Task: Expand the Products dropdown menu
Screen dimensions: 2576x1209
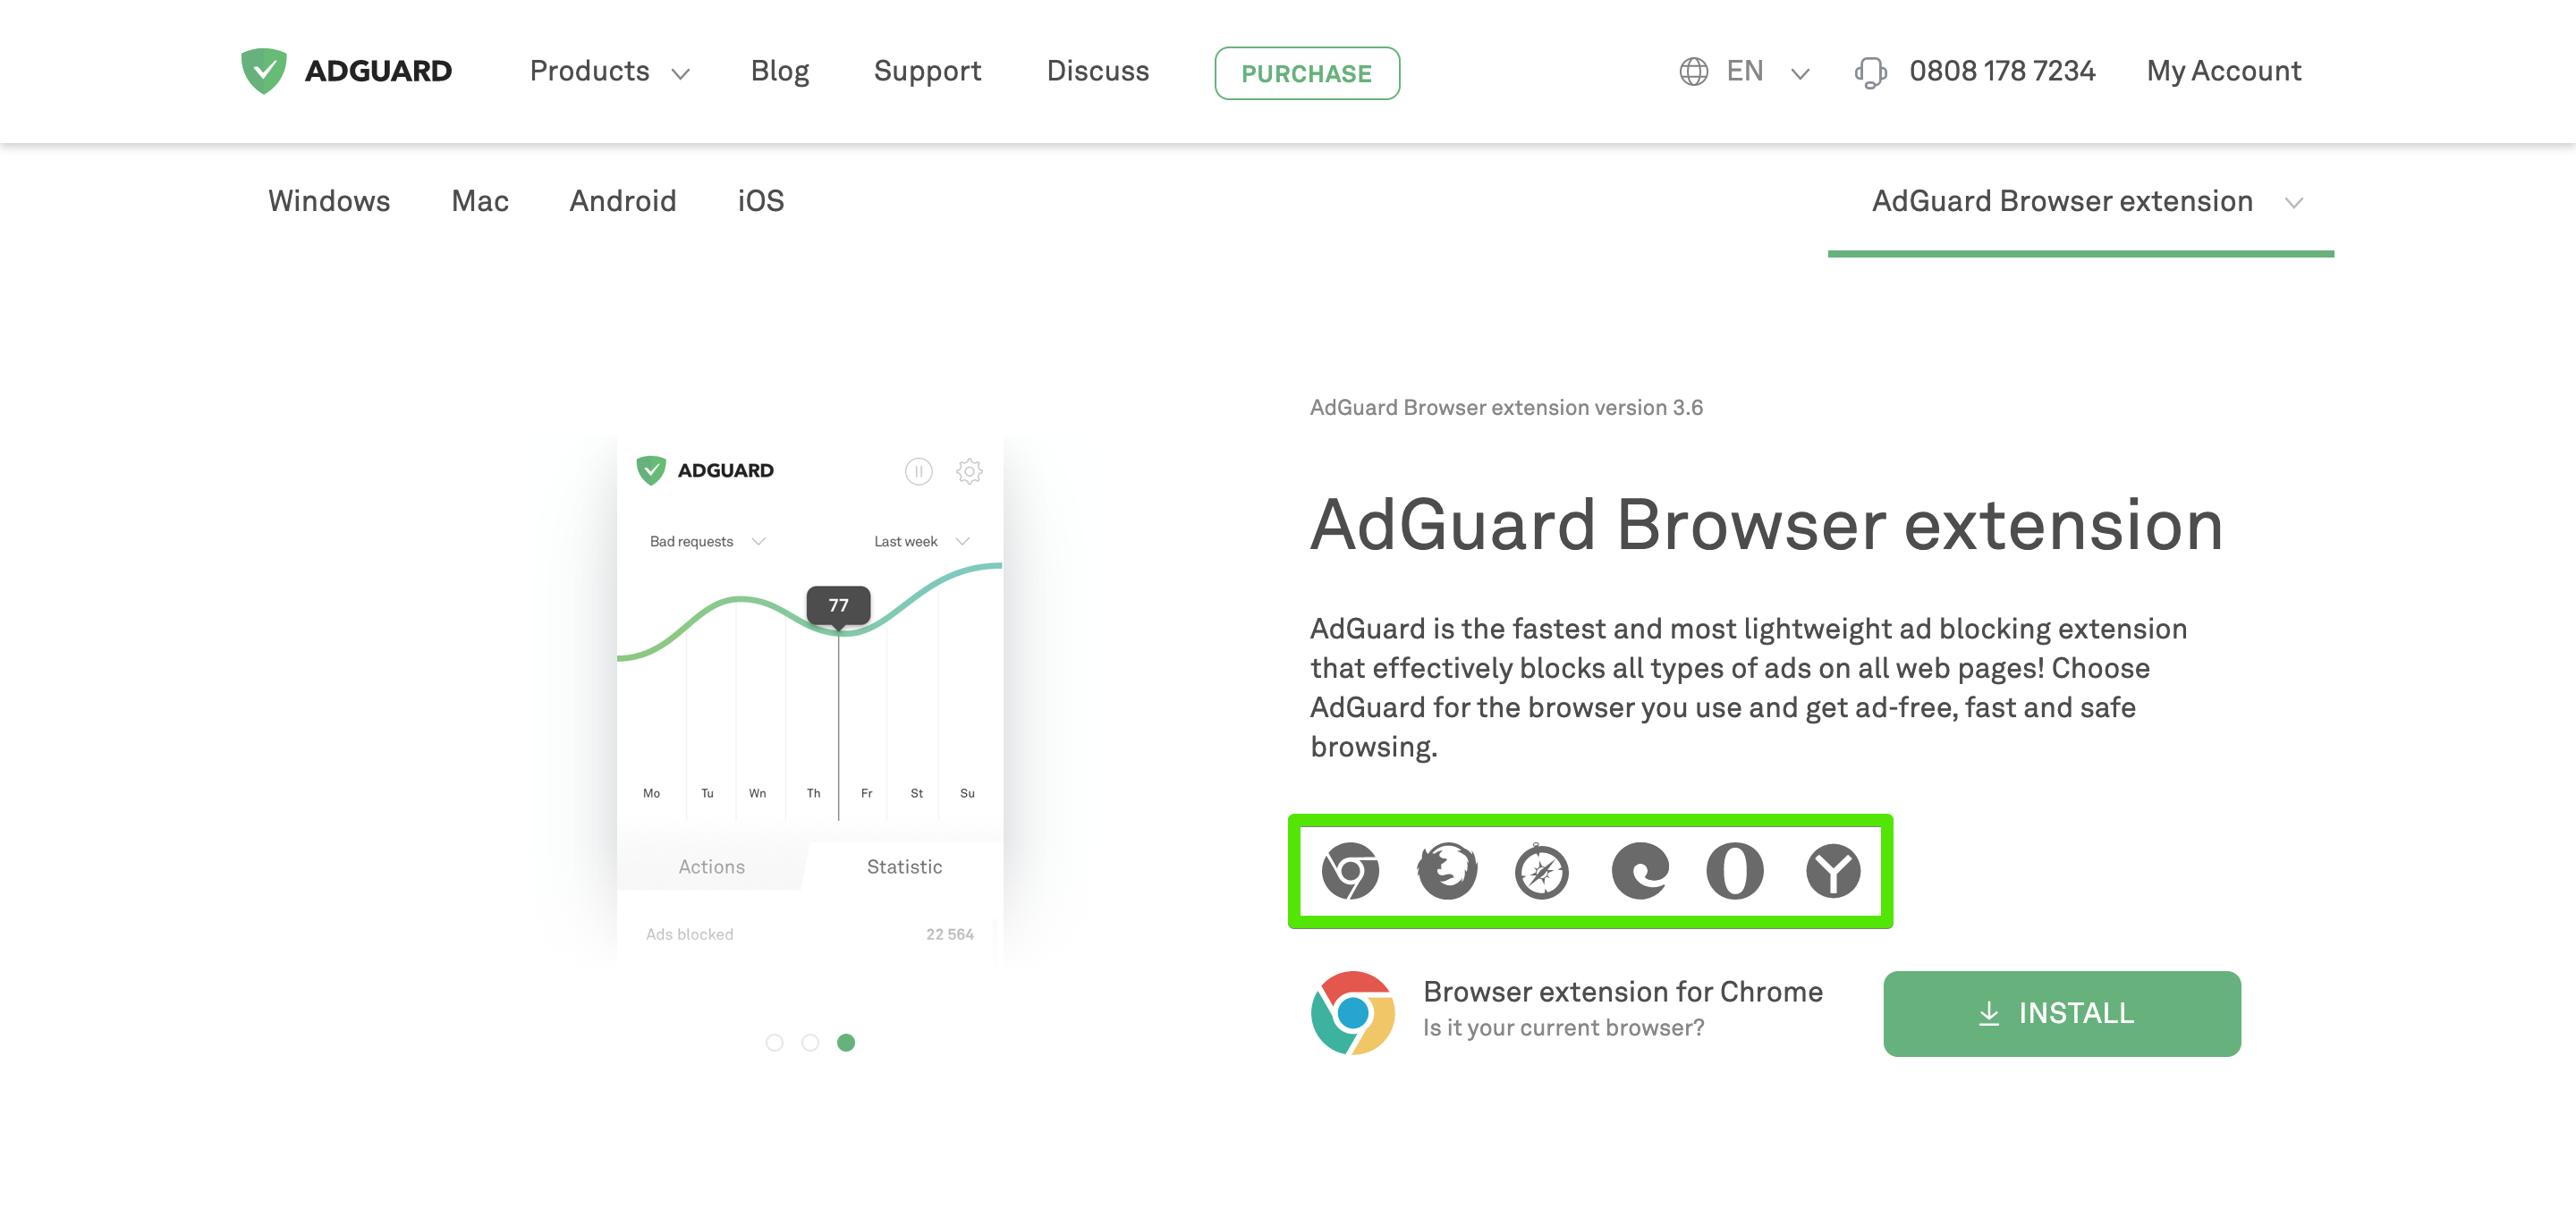Action: [608, 71]
